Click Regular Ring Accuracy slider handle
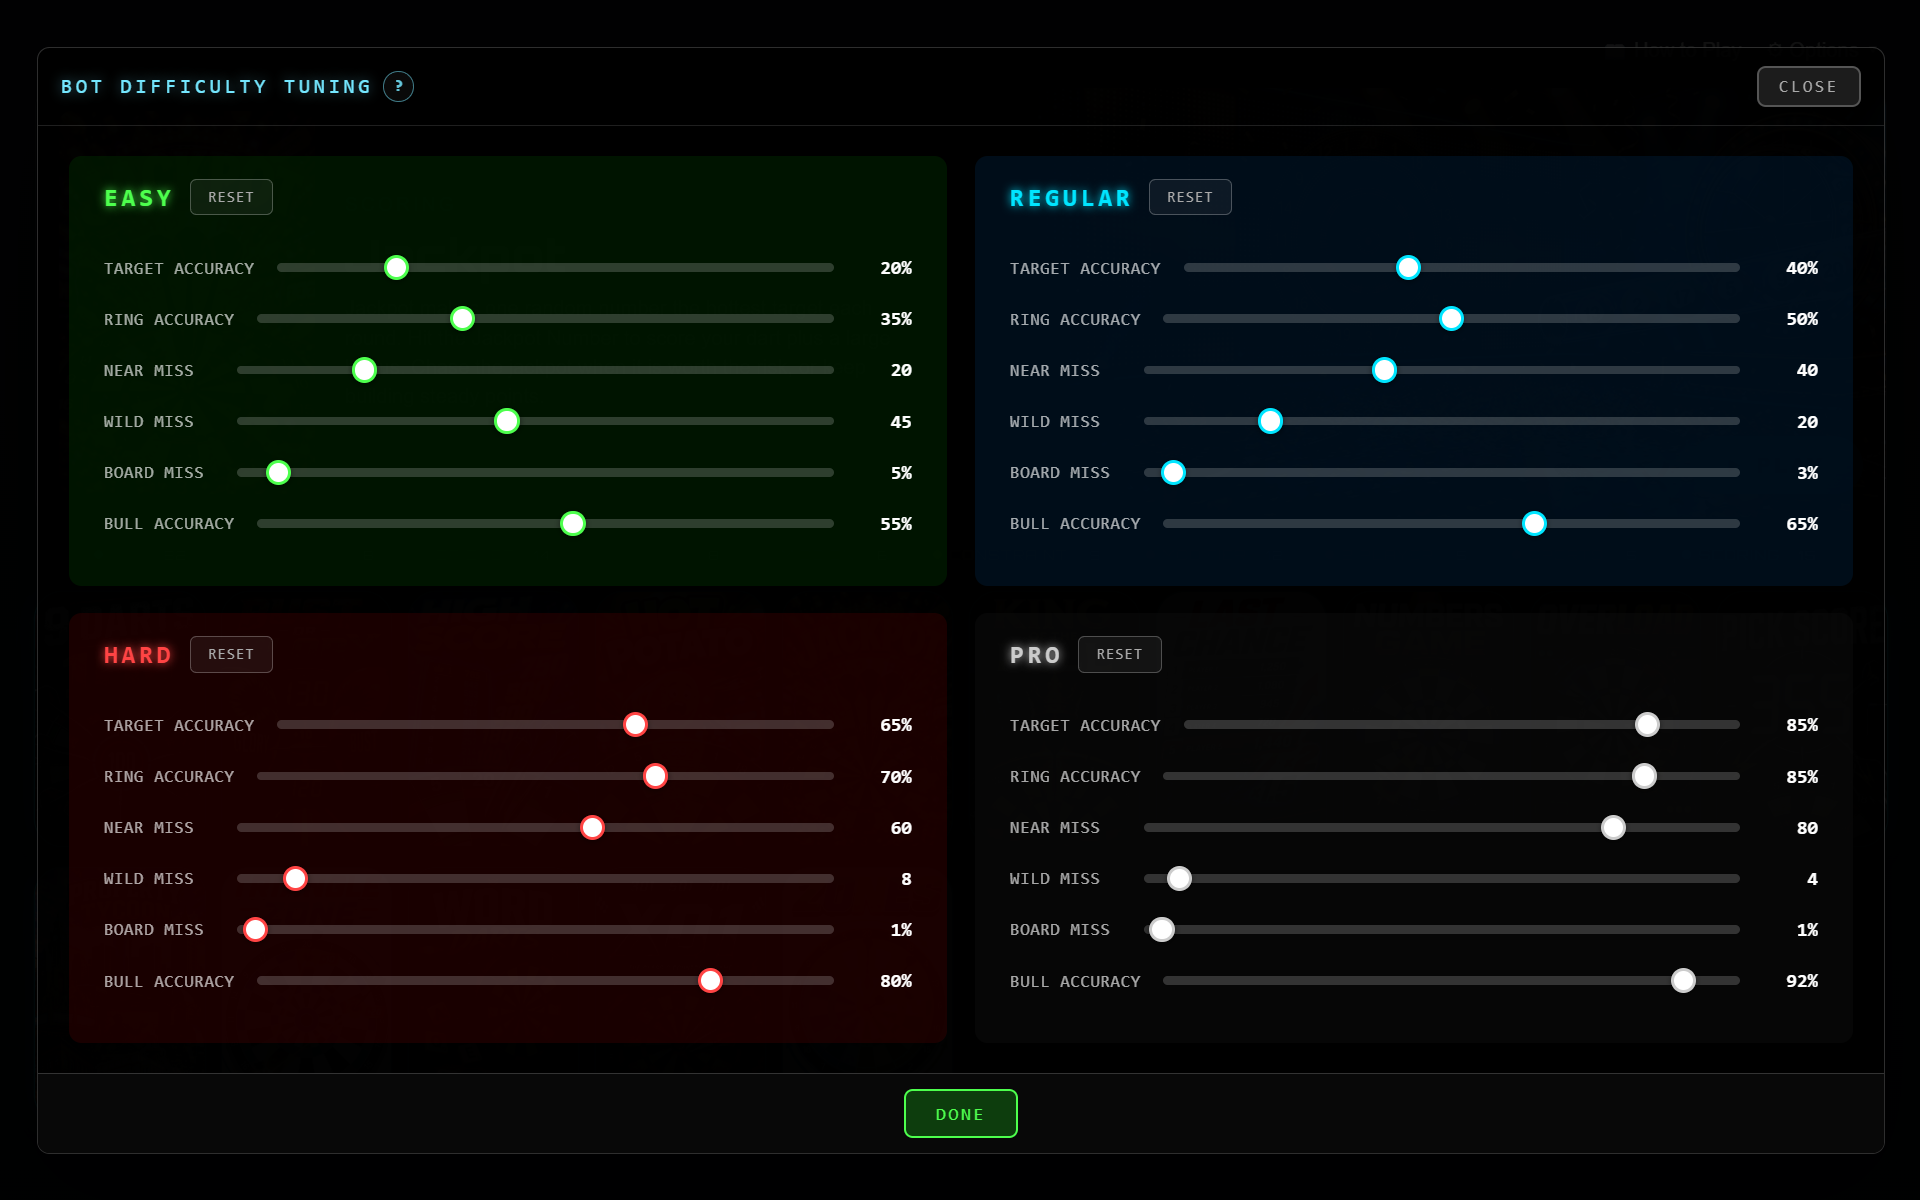This screenshot has height=1200, width=1920. pyautogui.click(x=1451, y=319)
